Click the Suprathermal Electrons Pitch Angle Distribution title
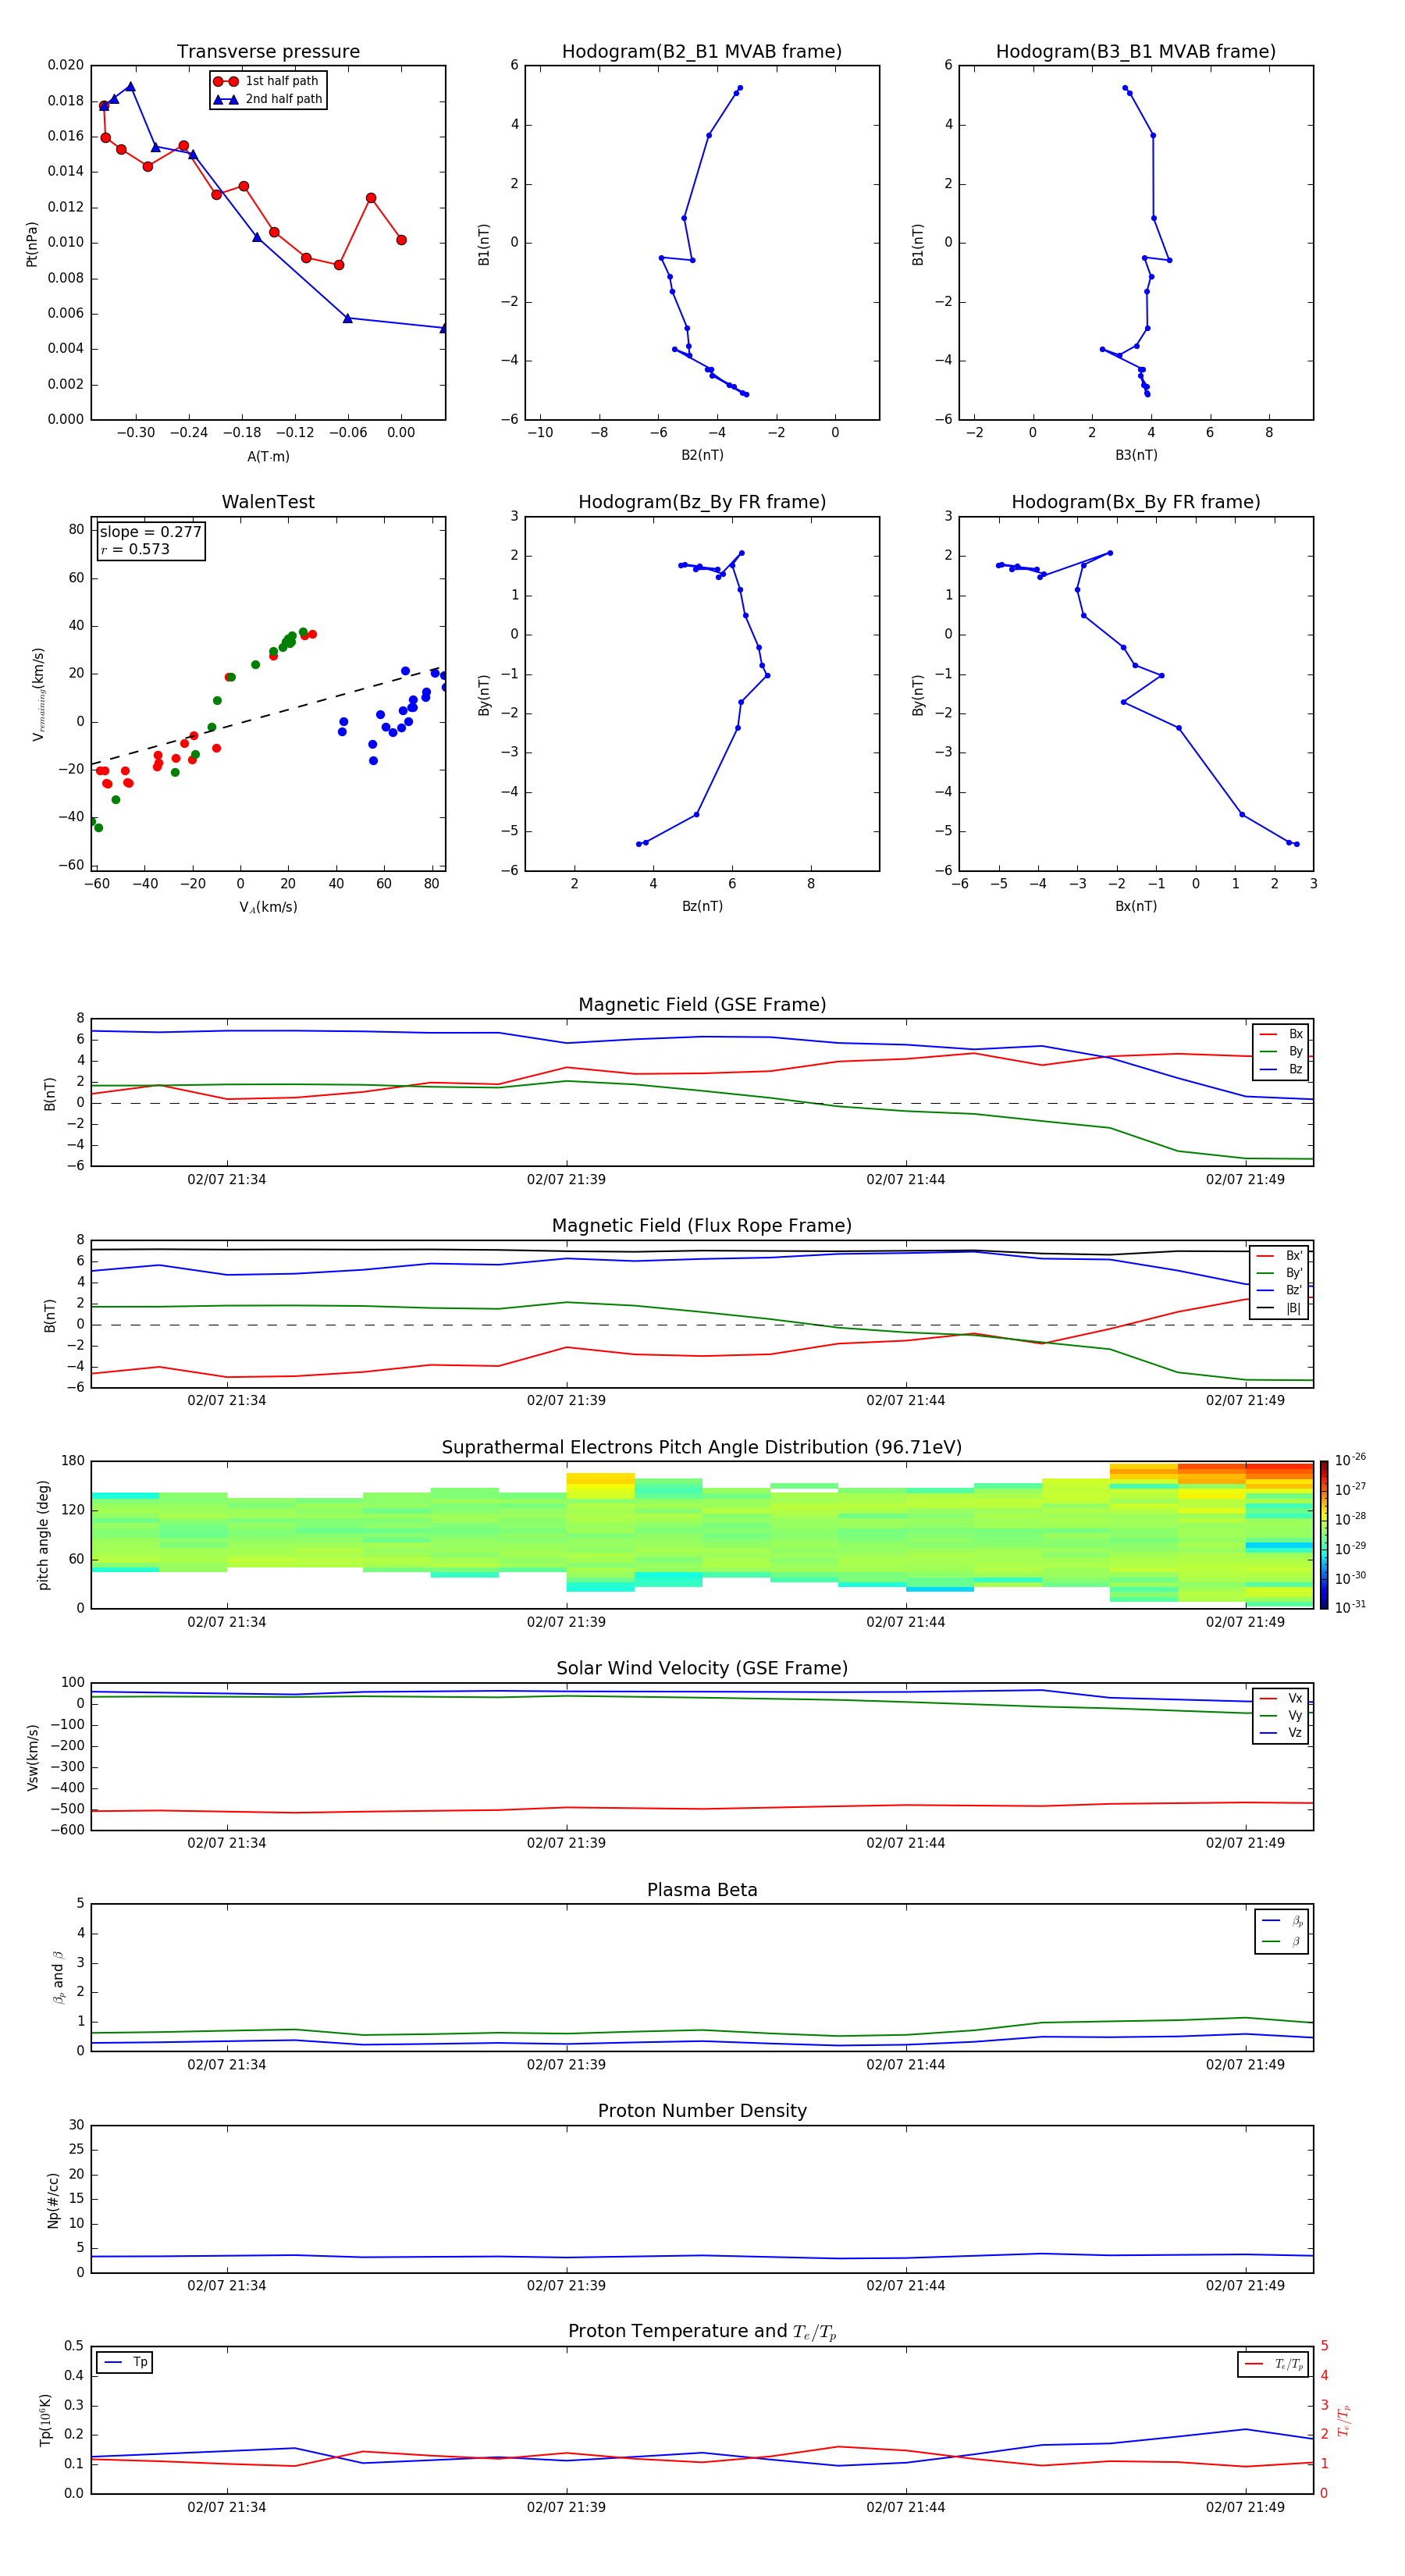1405x2576 pixels. click(702, 1448)
